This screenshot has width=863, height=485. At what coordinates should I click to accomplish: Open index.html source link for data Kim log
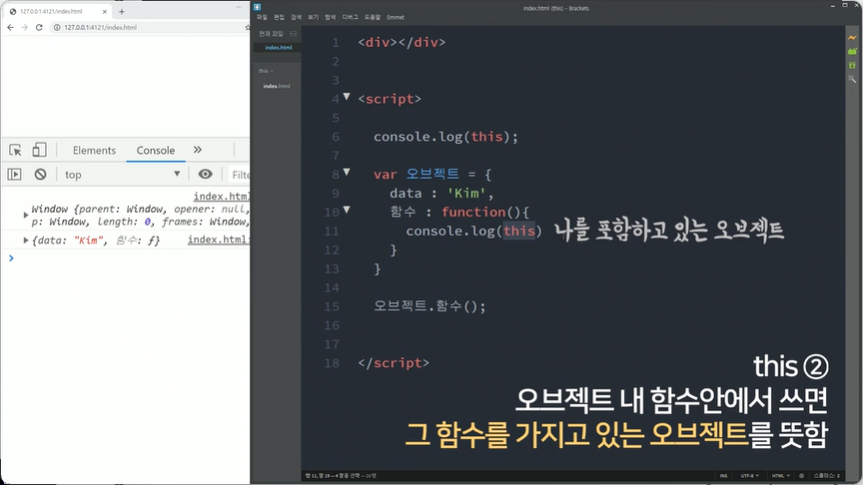[x=219, y=239]
